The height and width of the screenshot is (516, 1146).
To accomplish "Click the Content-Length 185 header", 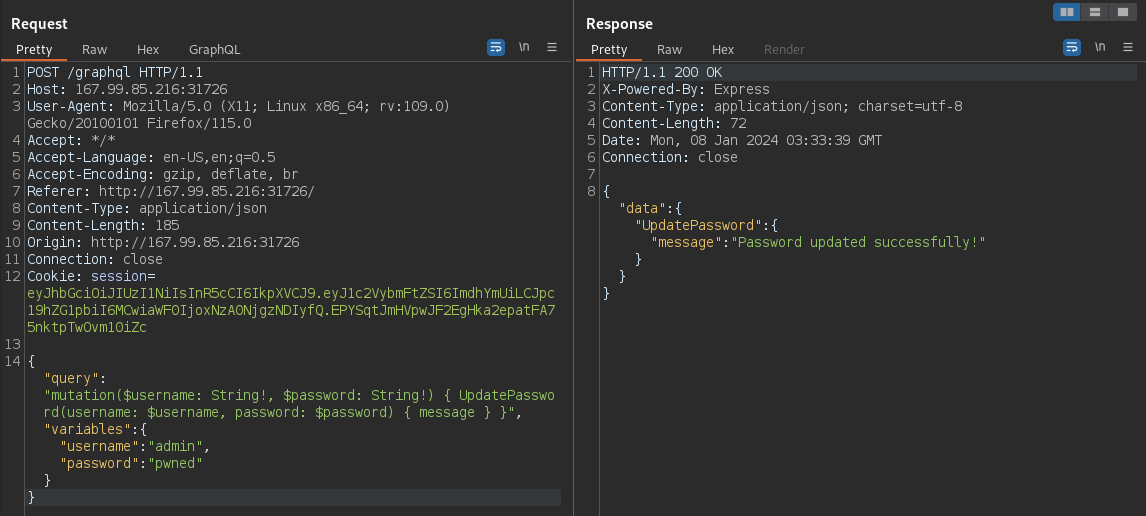I will click(103, 225).
